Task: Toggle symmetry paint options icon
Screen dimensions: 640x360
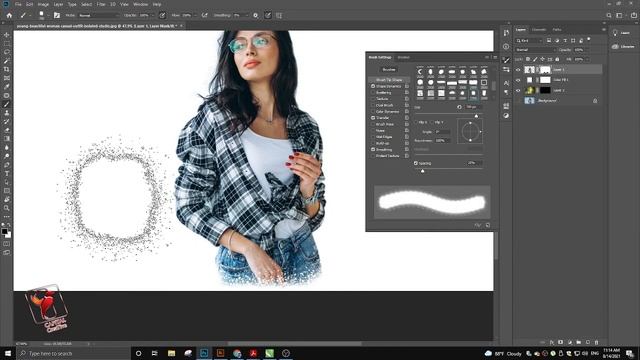Action: (279, 16)
